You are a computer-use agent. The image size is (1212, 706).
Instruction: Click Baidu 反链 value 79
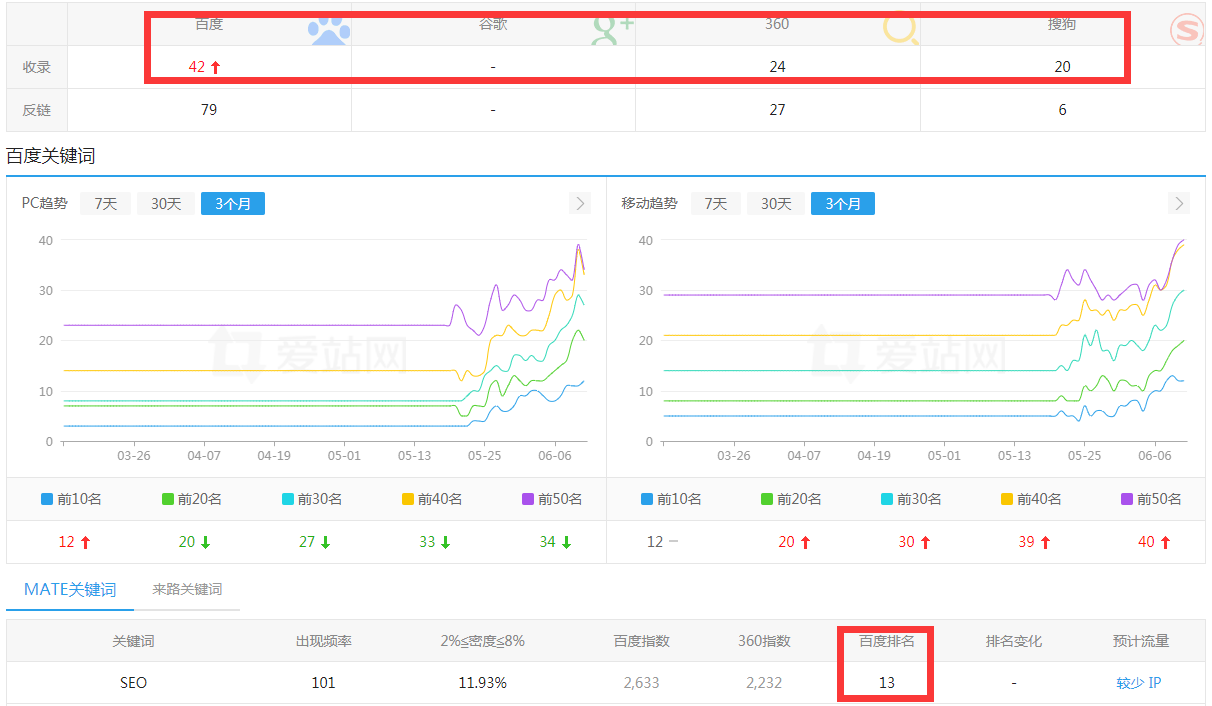[x=209, y=110]
